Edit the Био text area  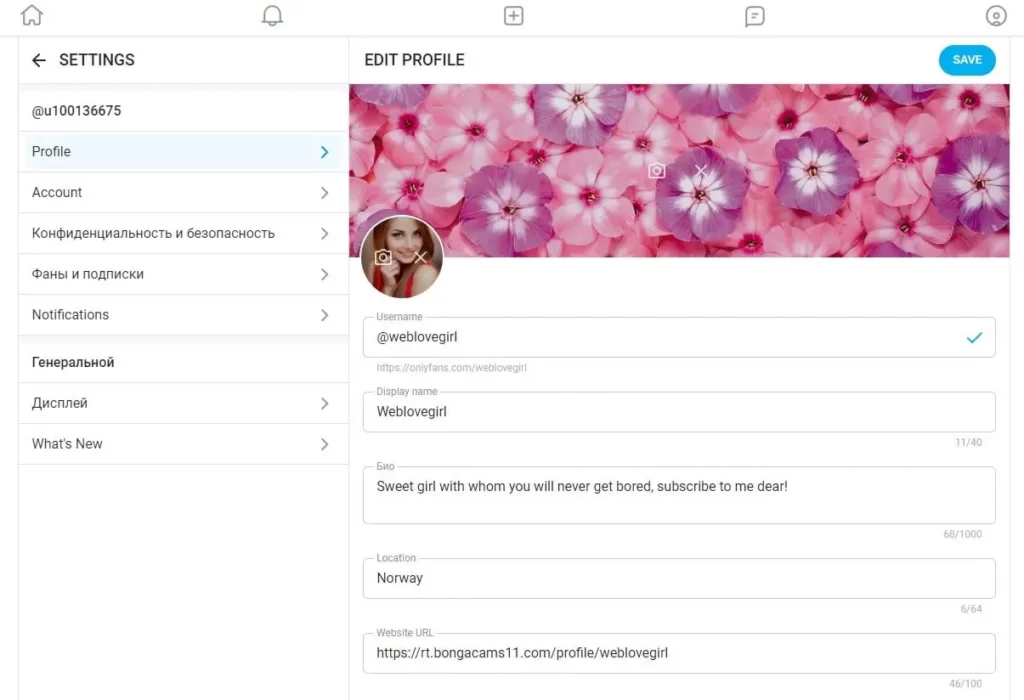coord(679,495)
